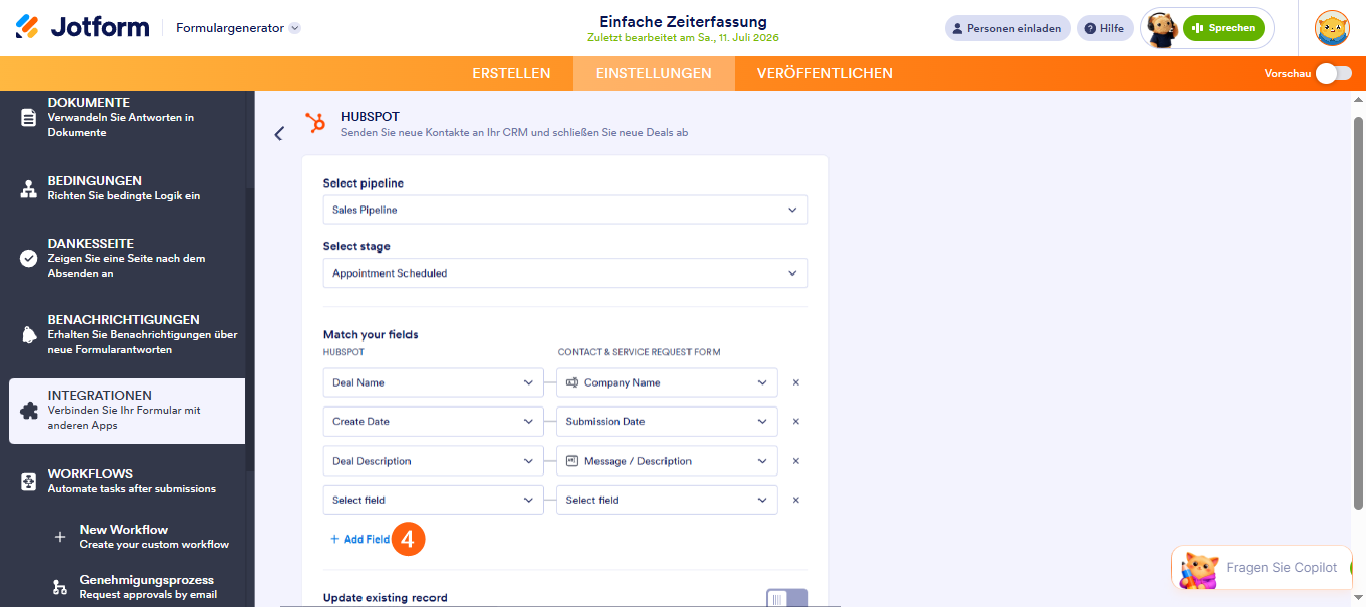Remove the Create Date field mapping
This screenshot has width=1366, height=607.
click(796, 421)
